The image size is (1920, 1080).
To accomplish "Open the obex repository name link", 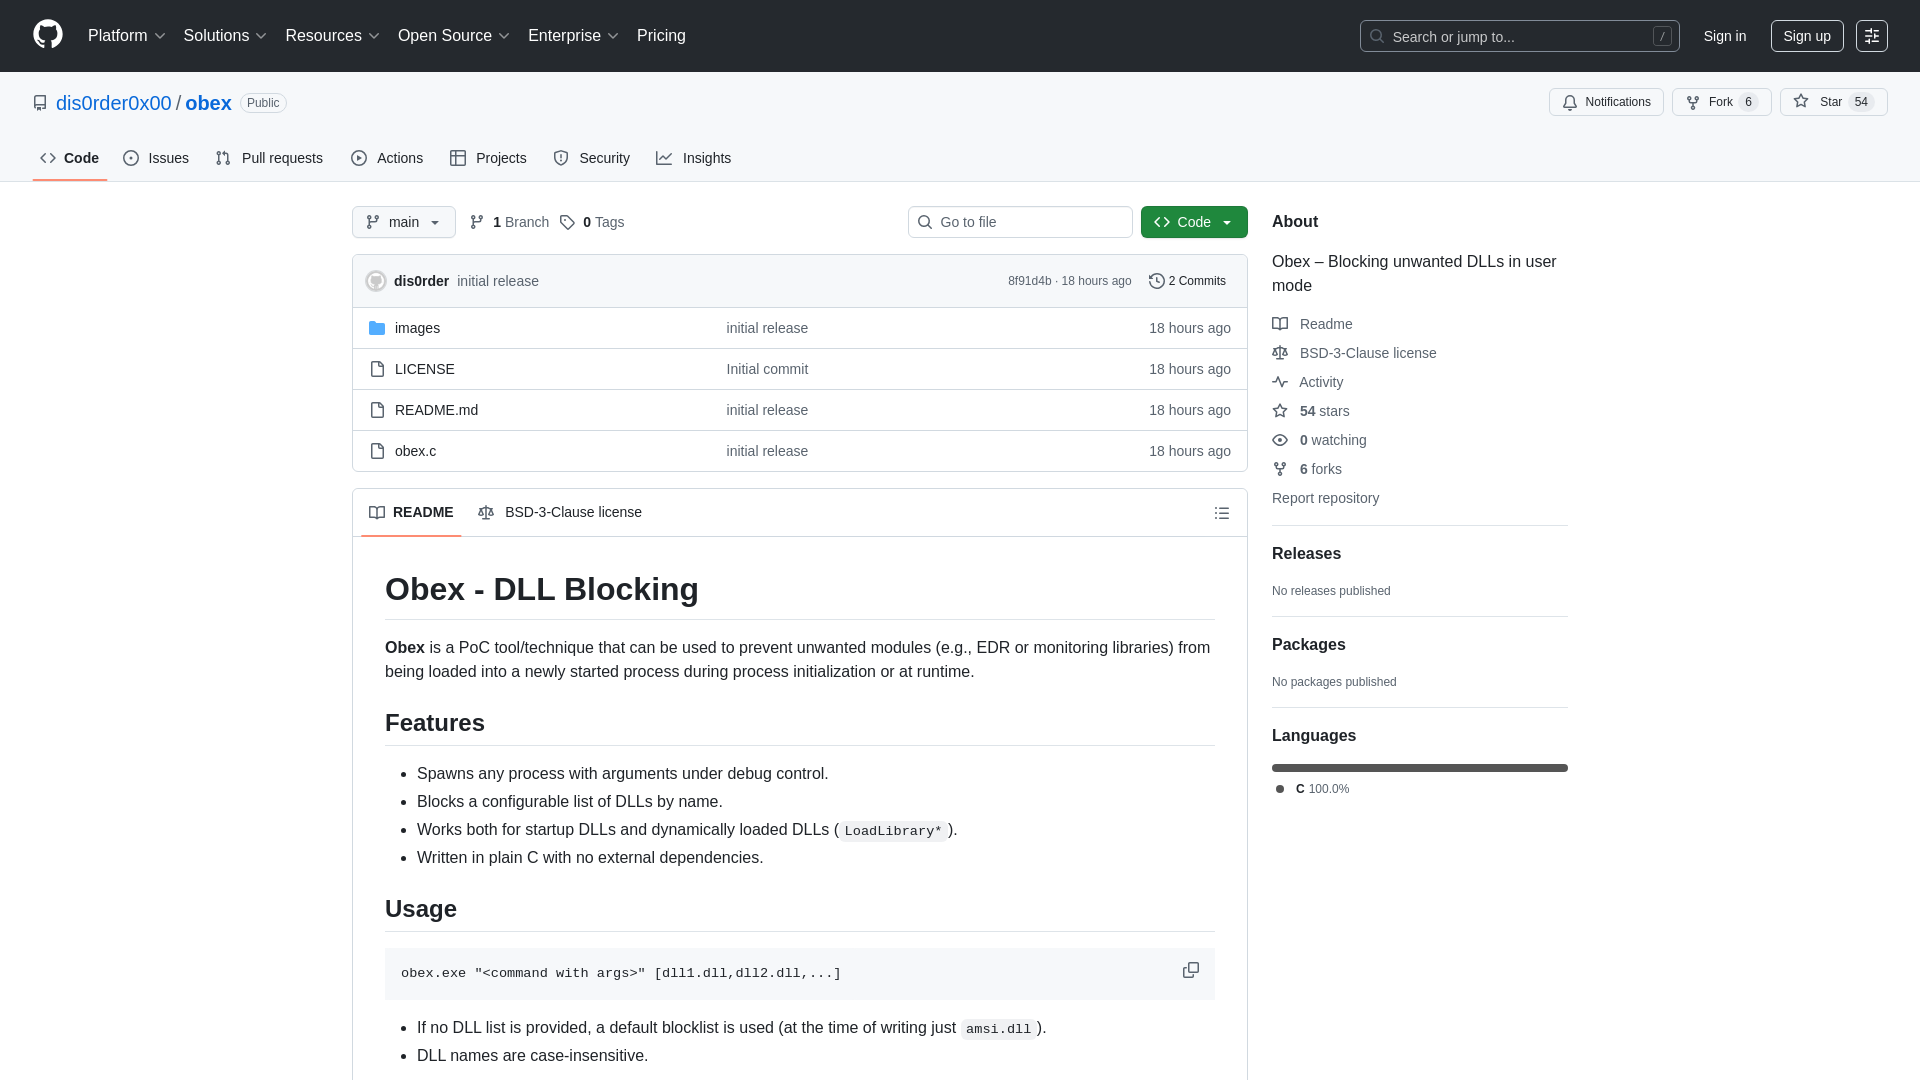I will (x=208, y=103).
